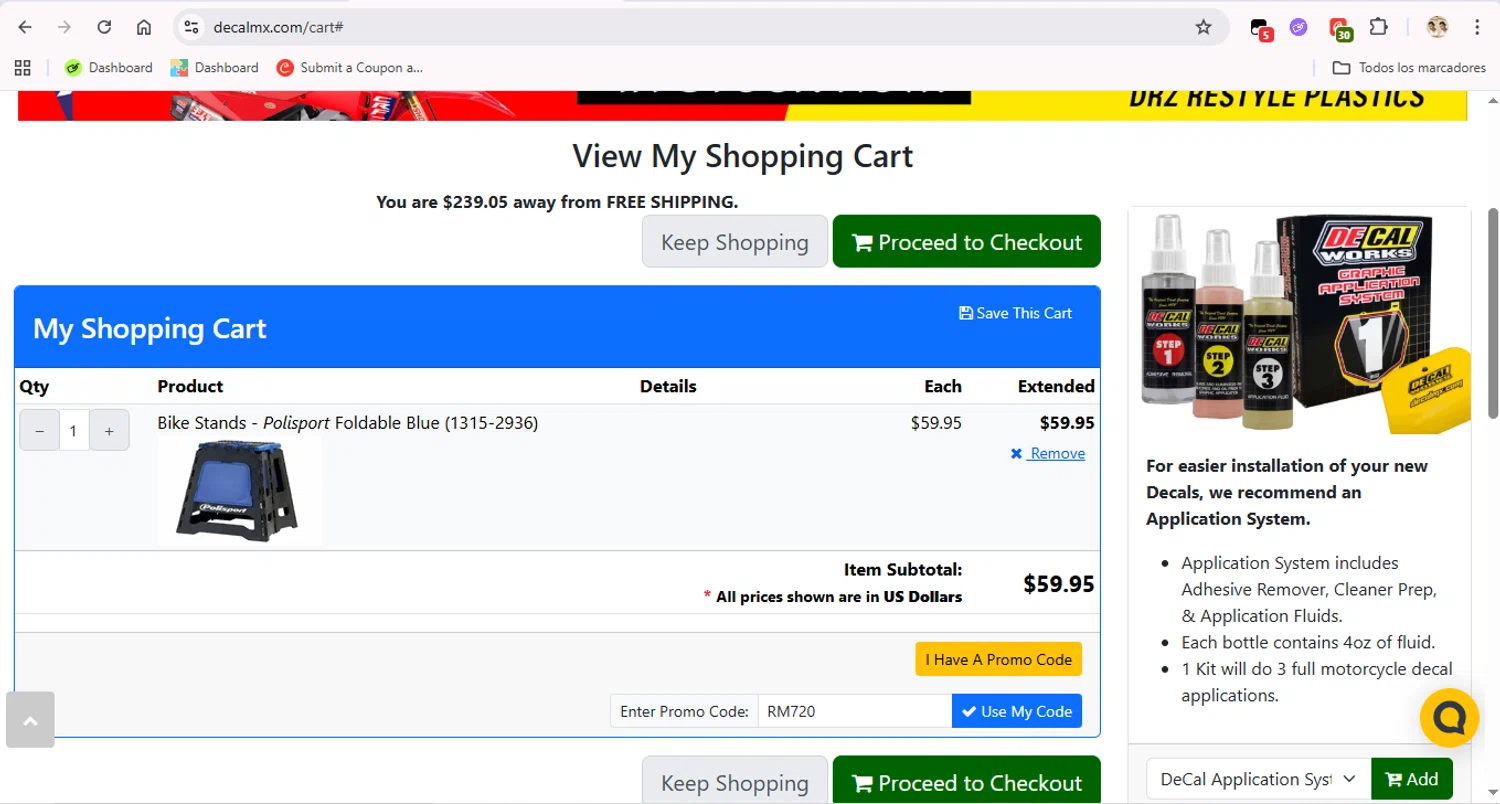This screenshot has width=1500, height=804.
Task: Click the scroll-to-top arrow button
Action: 30,719
